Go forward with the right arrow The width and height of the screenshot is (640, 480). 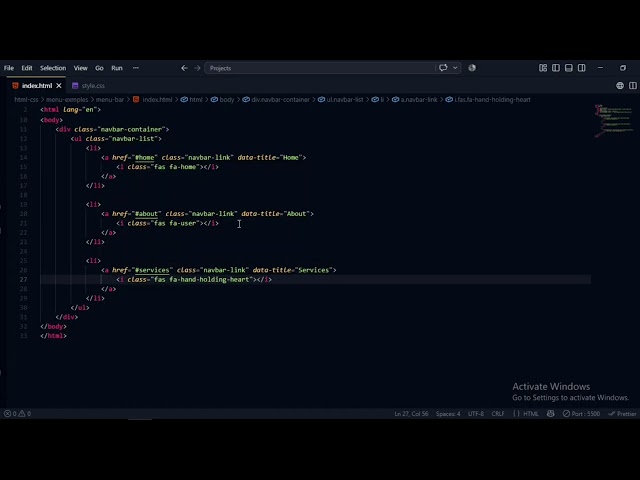pyautogui.click(x=197, y=68)
